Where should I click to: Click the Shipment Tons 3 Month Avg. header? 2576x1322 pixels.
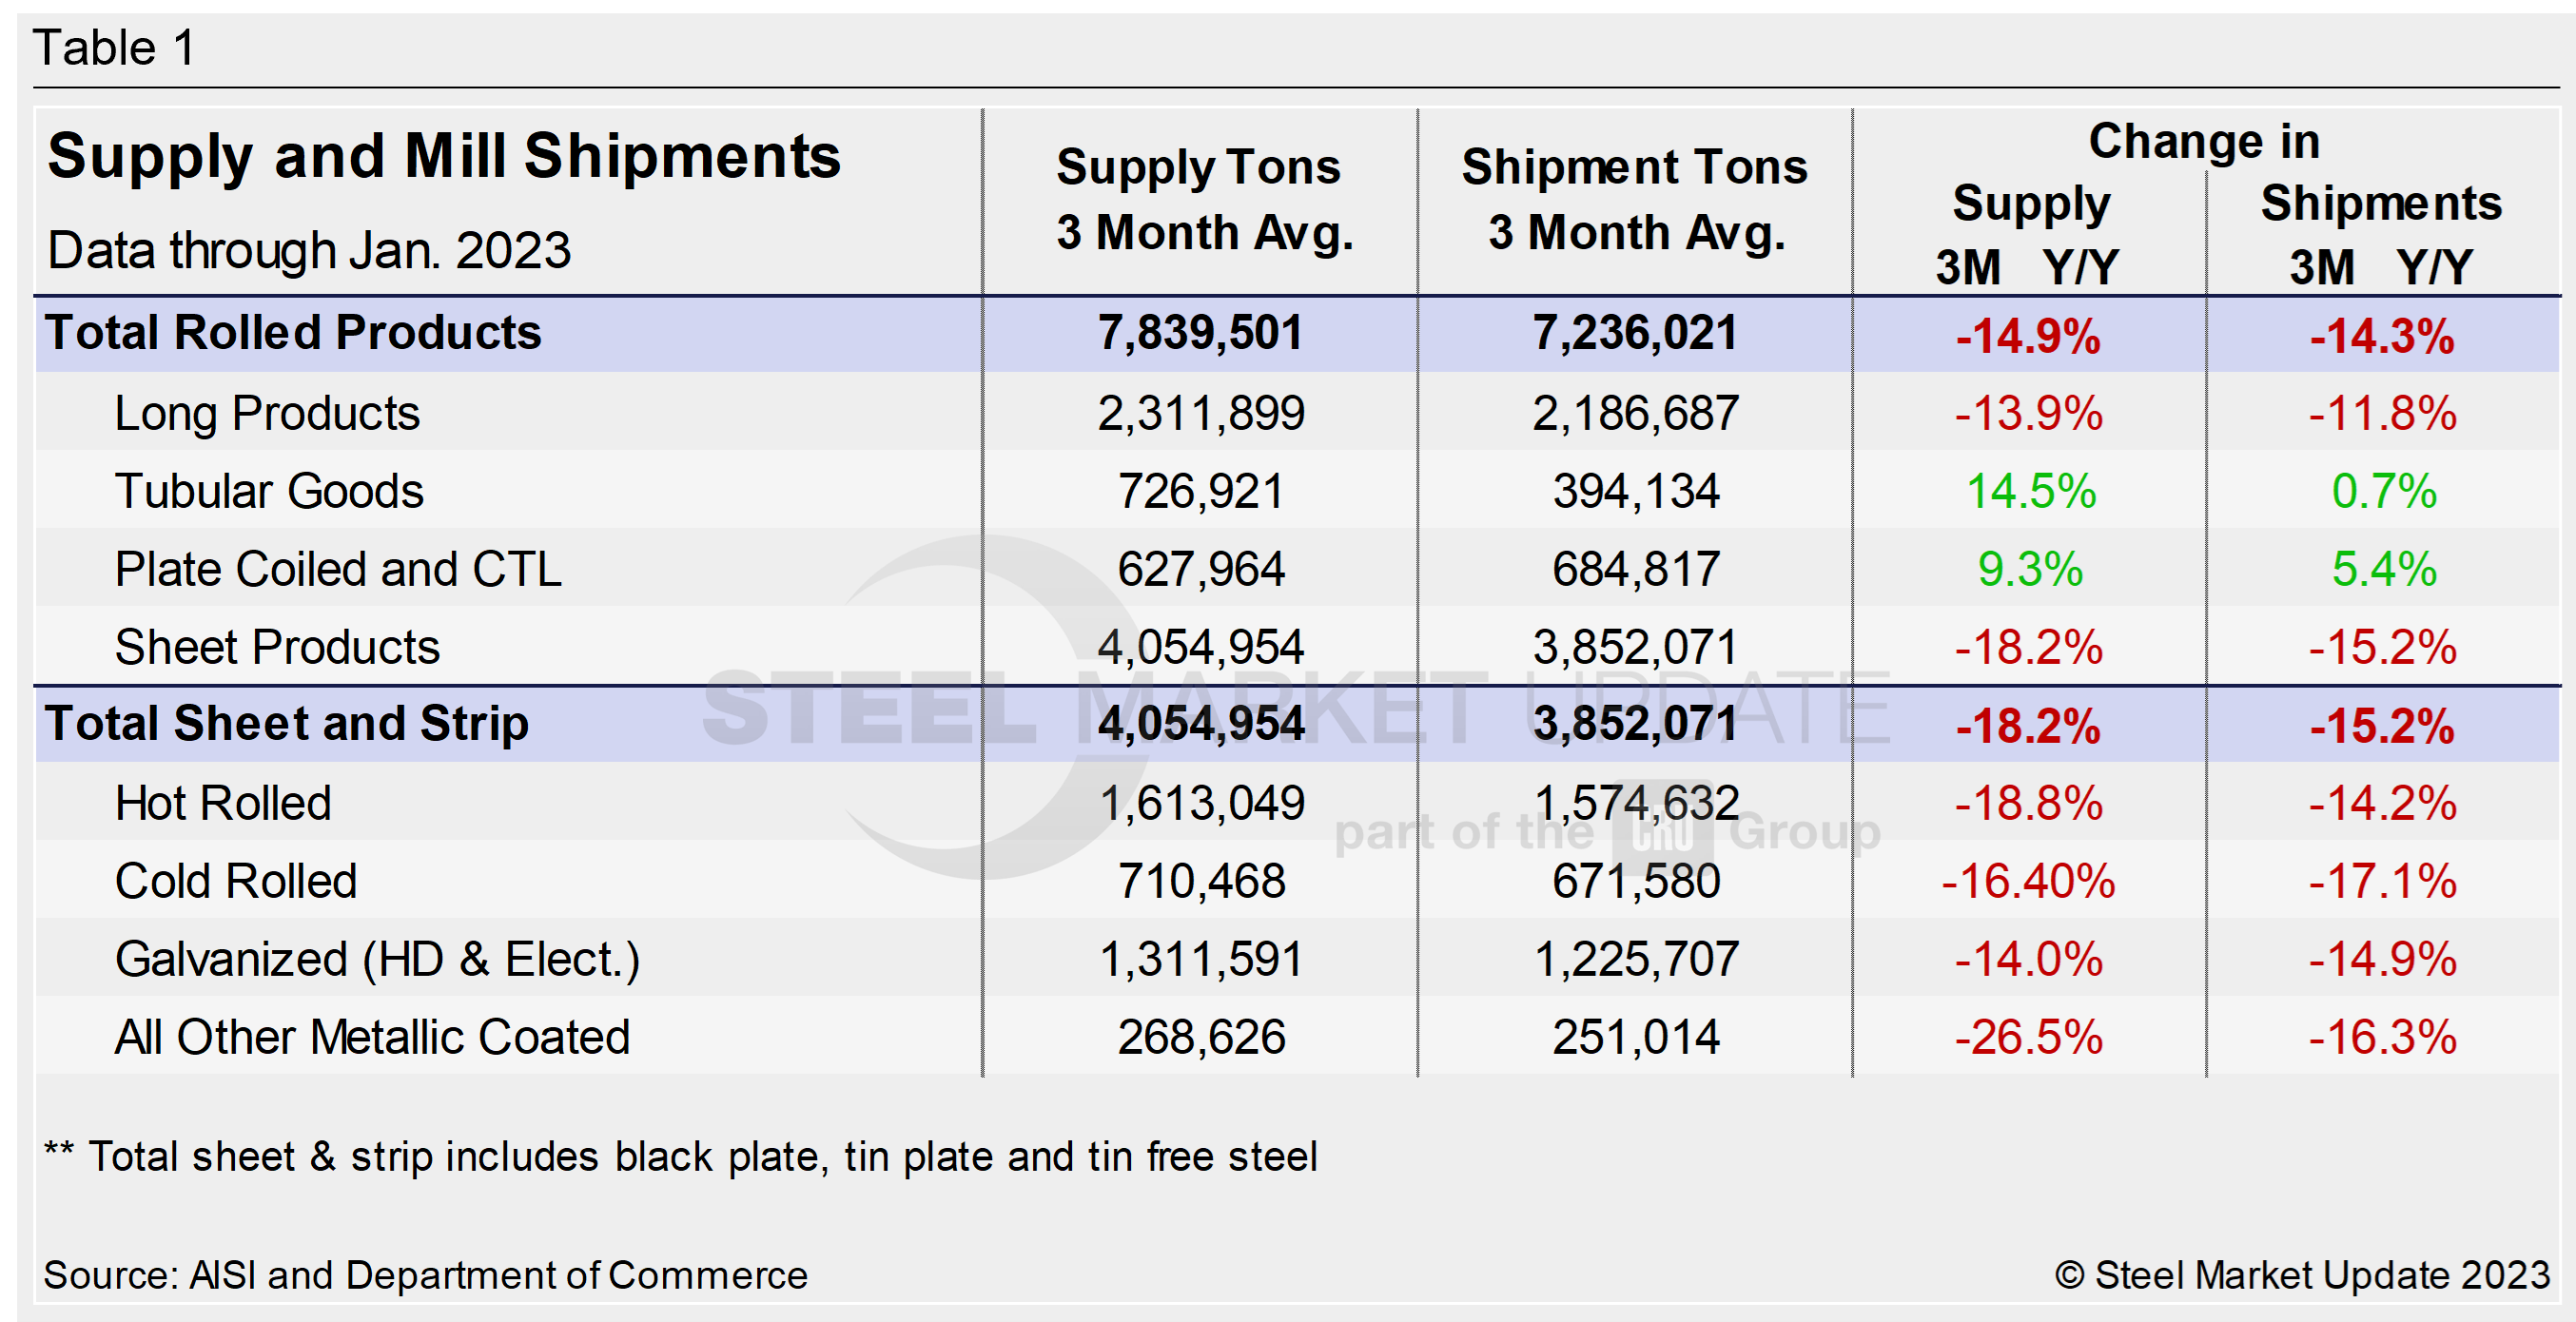(1635, 200)
